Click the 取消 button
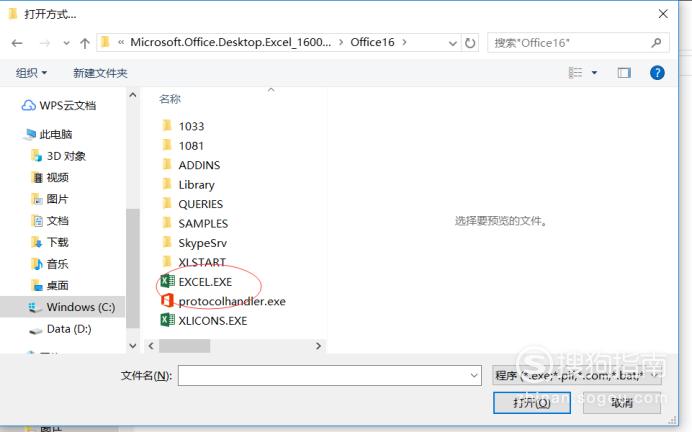Image resolution: width=692 pixels, height=432 pixels. pyautogui.click(x=622, y=403)
